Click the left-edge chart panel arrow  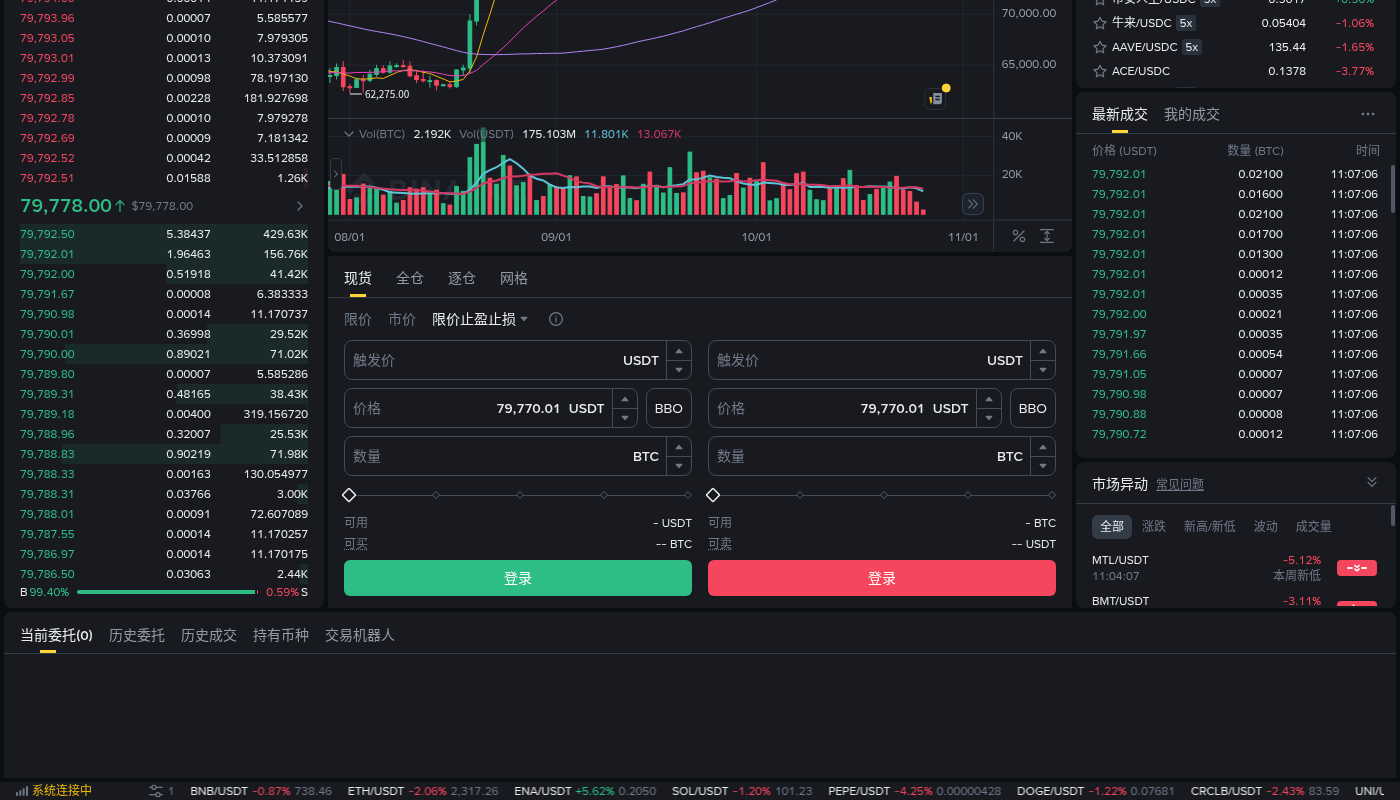click(x=335, y=172)
